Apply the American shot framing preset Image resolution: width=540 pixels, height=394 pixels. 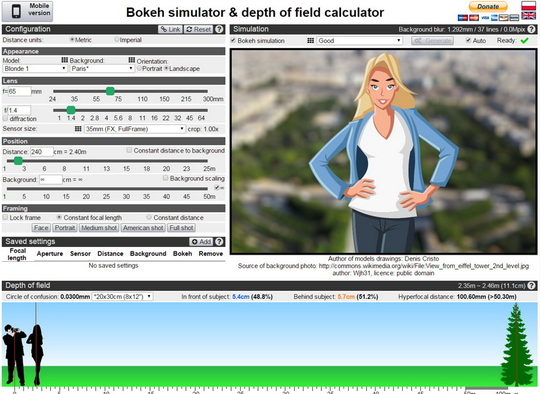143,228
